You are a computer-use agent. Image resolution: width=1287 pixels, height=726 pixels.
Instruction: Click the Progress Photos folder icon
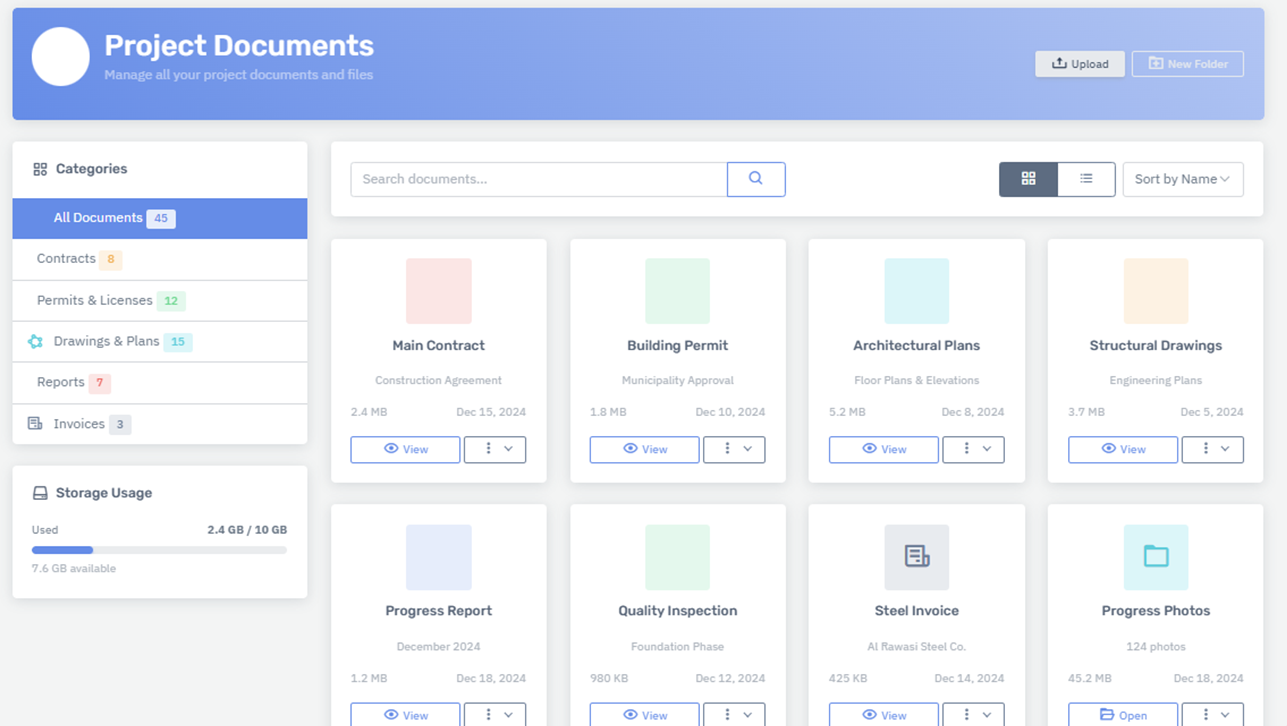(x=1155, y=557)
